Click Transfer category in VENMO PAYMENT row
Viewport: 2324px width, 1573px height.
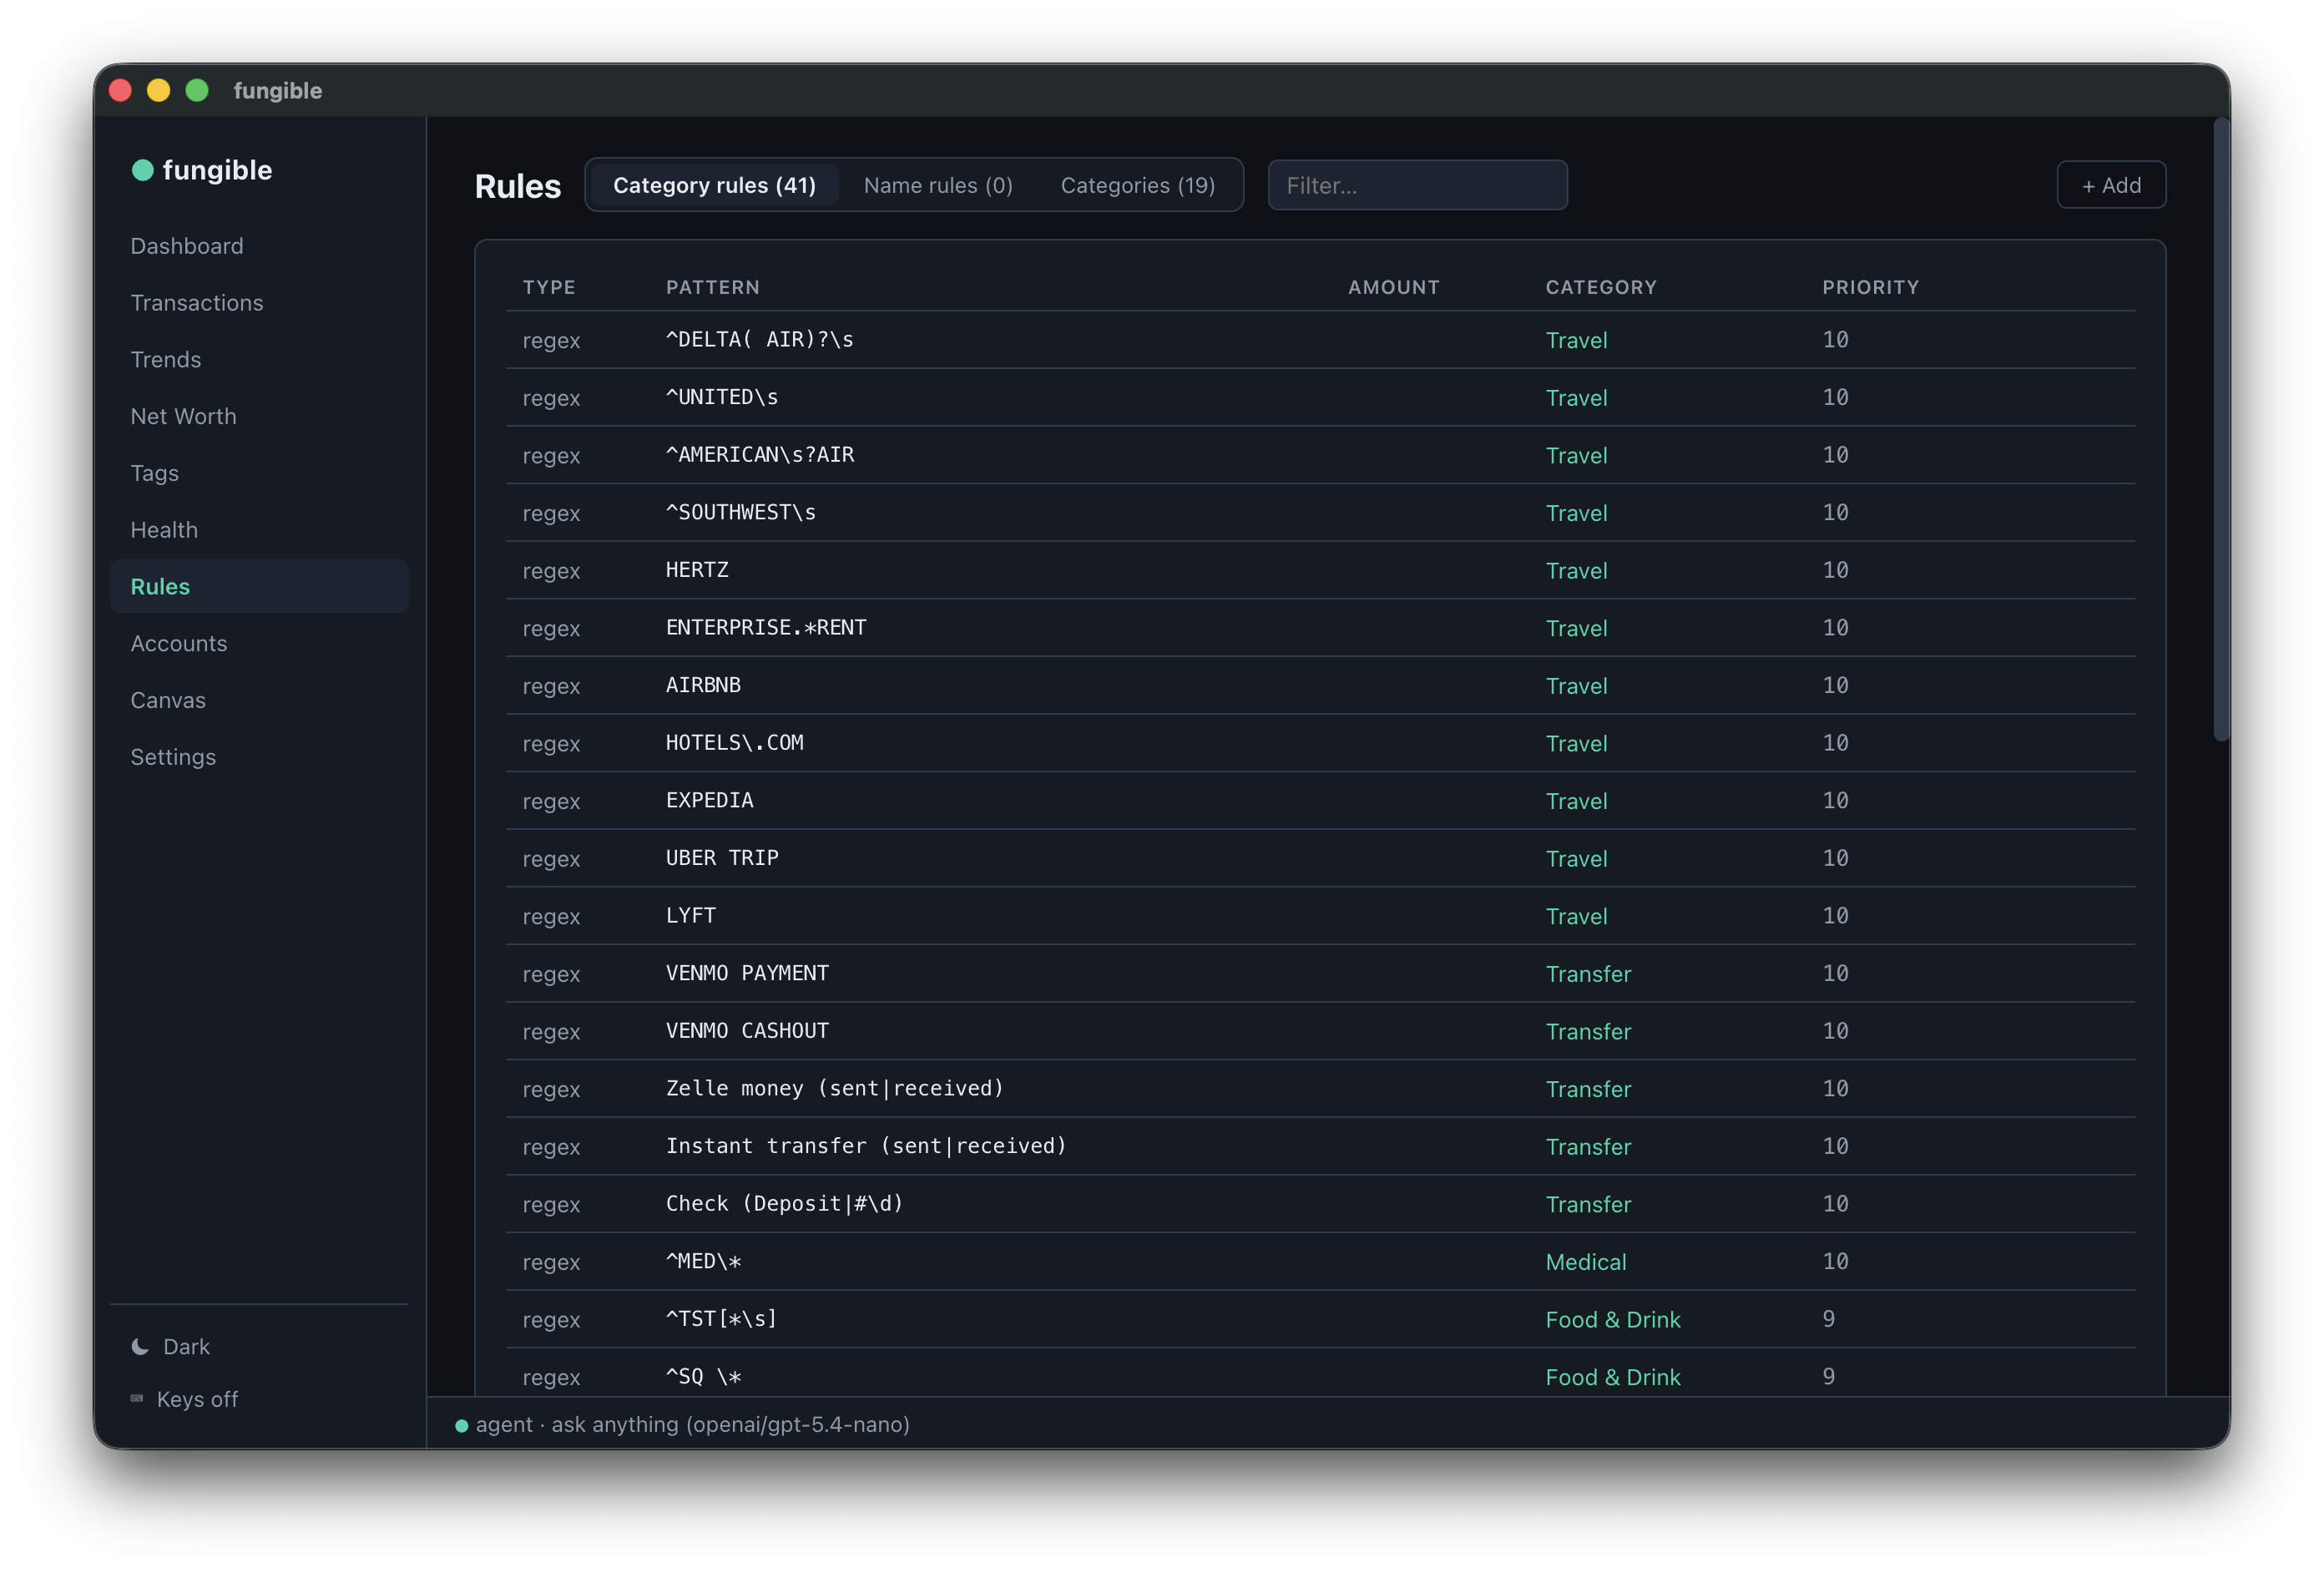coord(1588,974)
